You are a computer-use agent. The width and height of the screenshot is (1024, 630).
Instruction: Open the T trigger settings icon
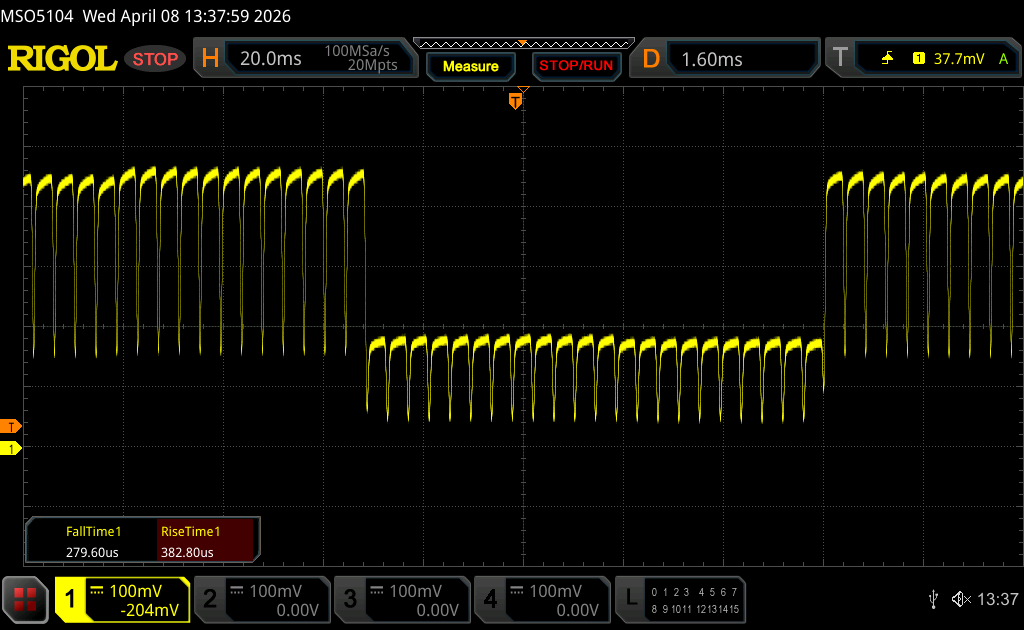click(840, 59)
